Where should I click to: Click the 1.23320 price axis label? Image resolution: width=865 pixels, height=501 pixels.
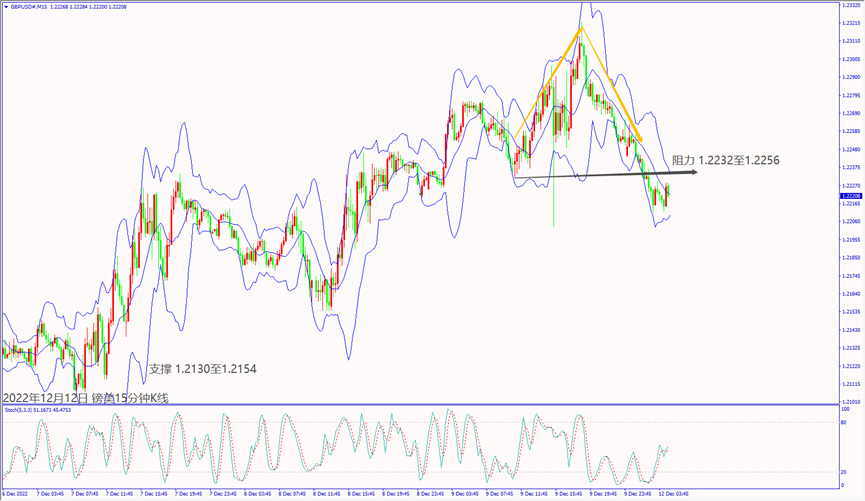coord(850,5)
